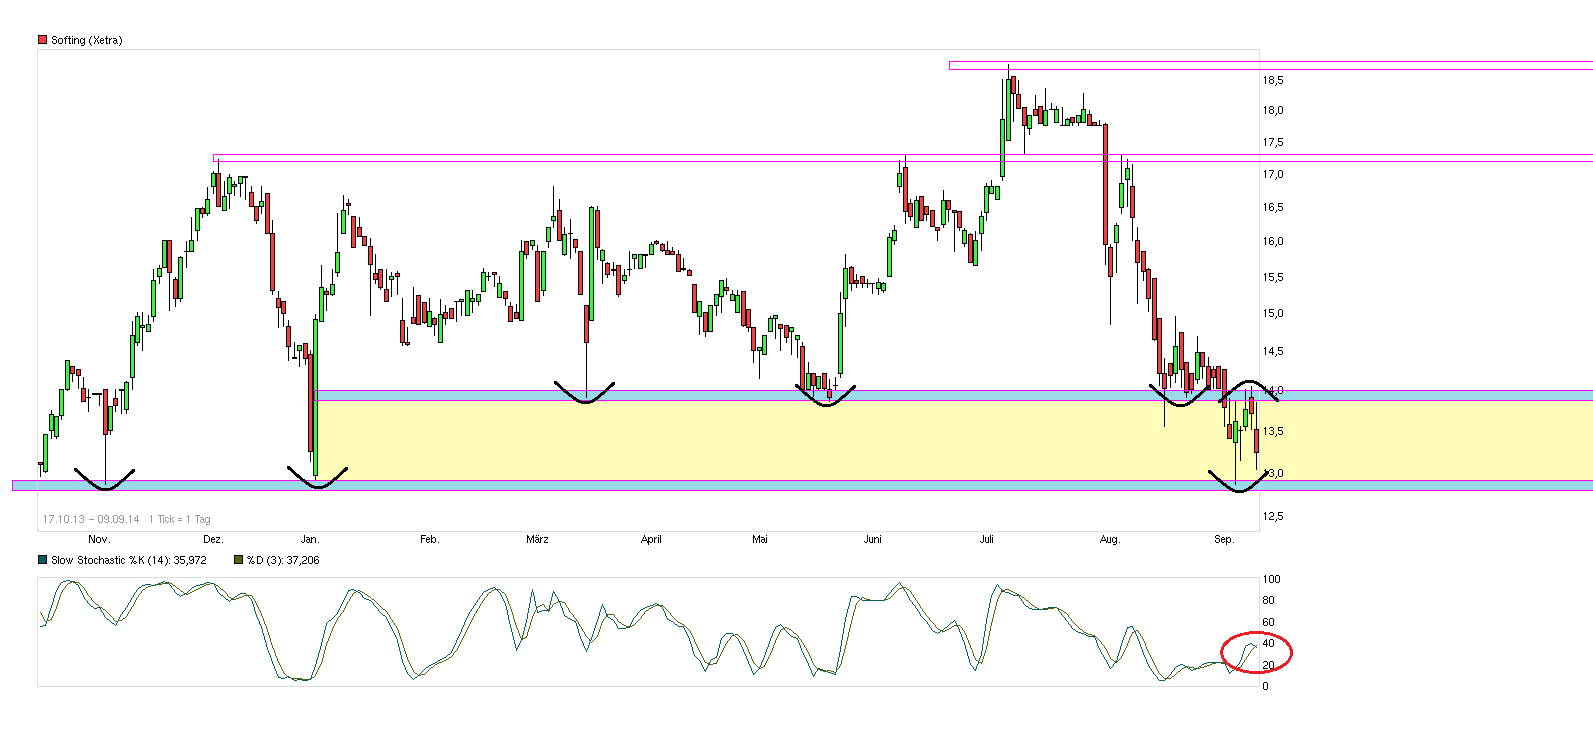Click the 'Nov.' month label

click(x=99, y=539)
